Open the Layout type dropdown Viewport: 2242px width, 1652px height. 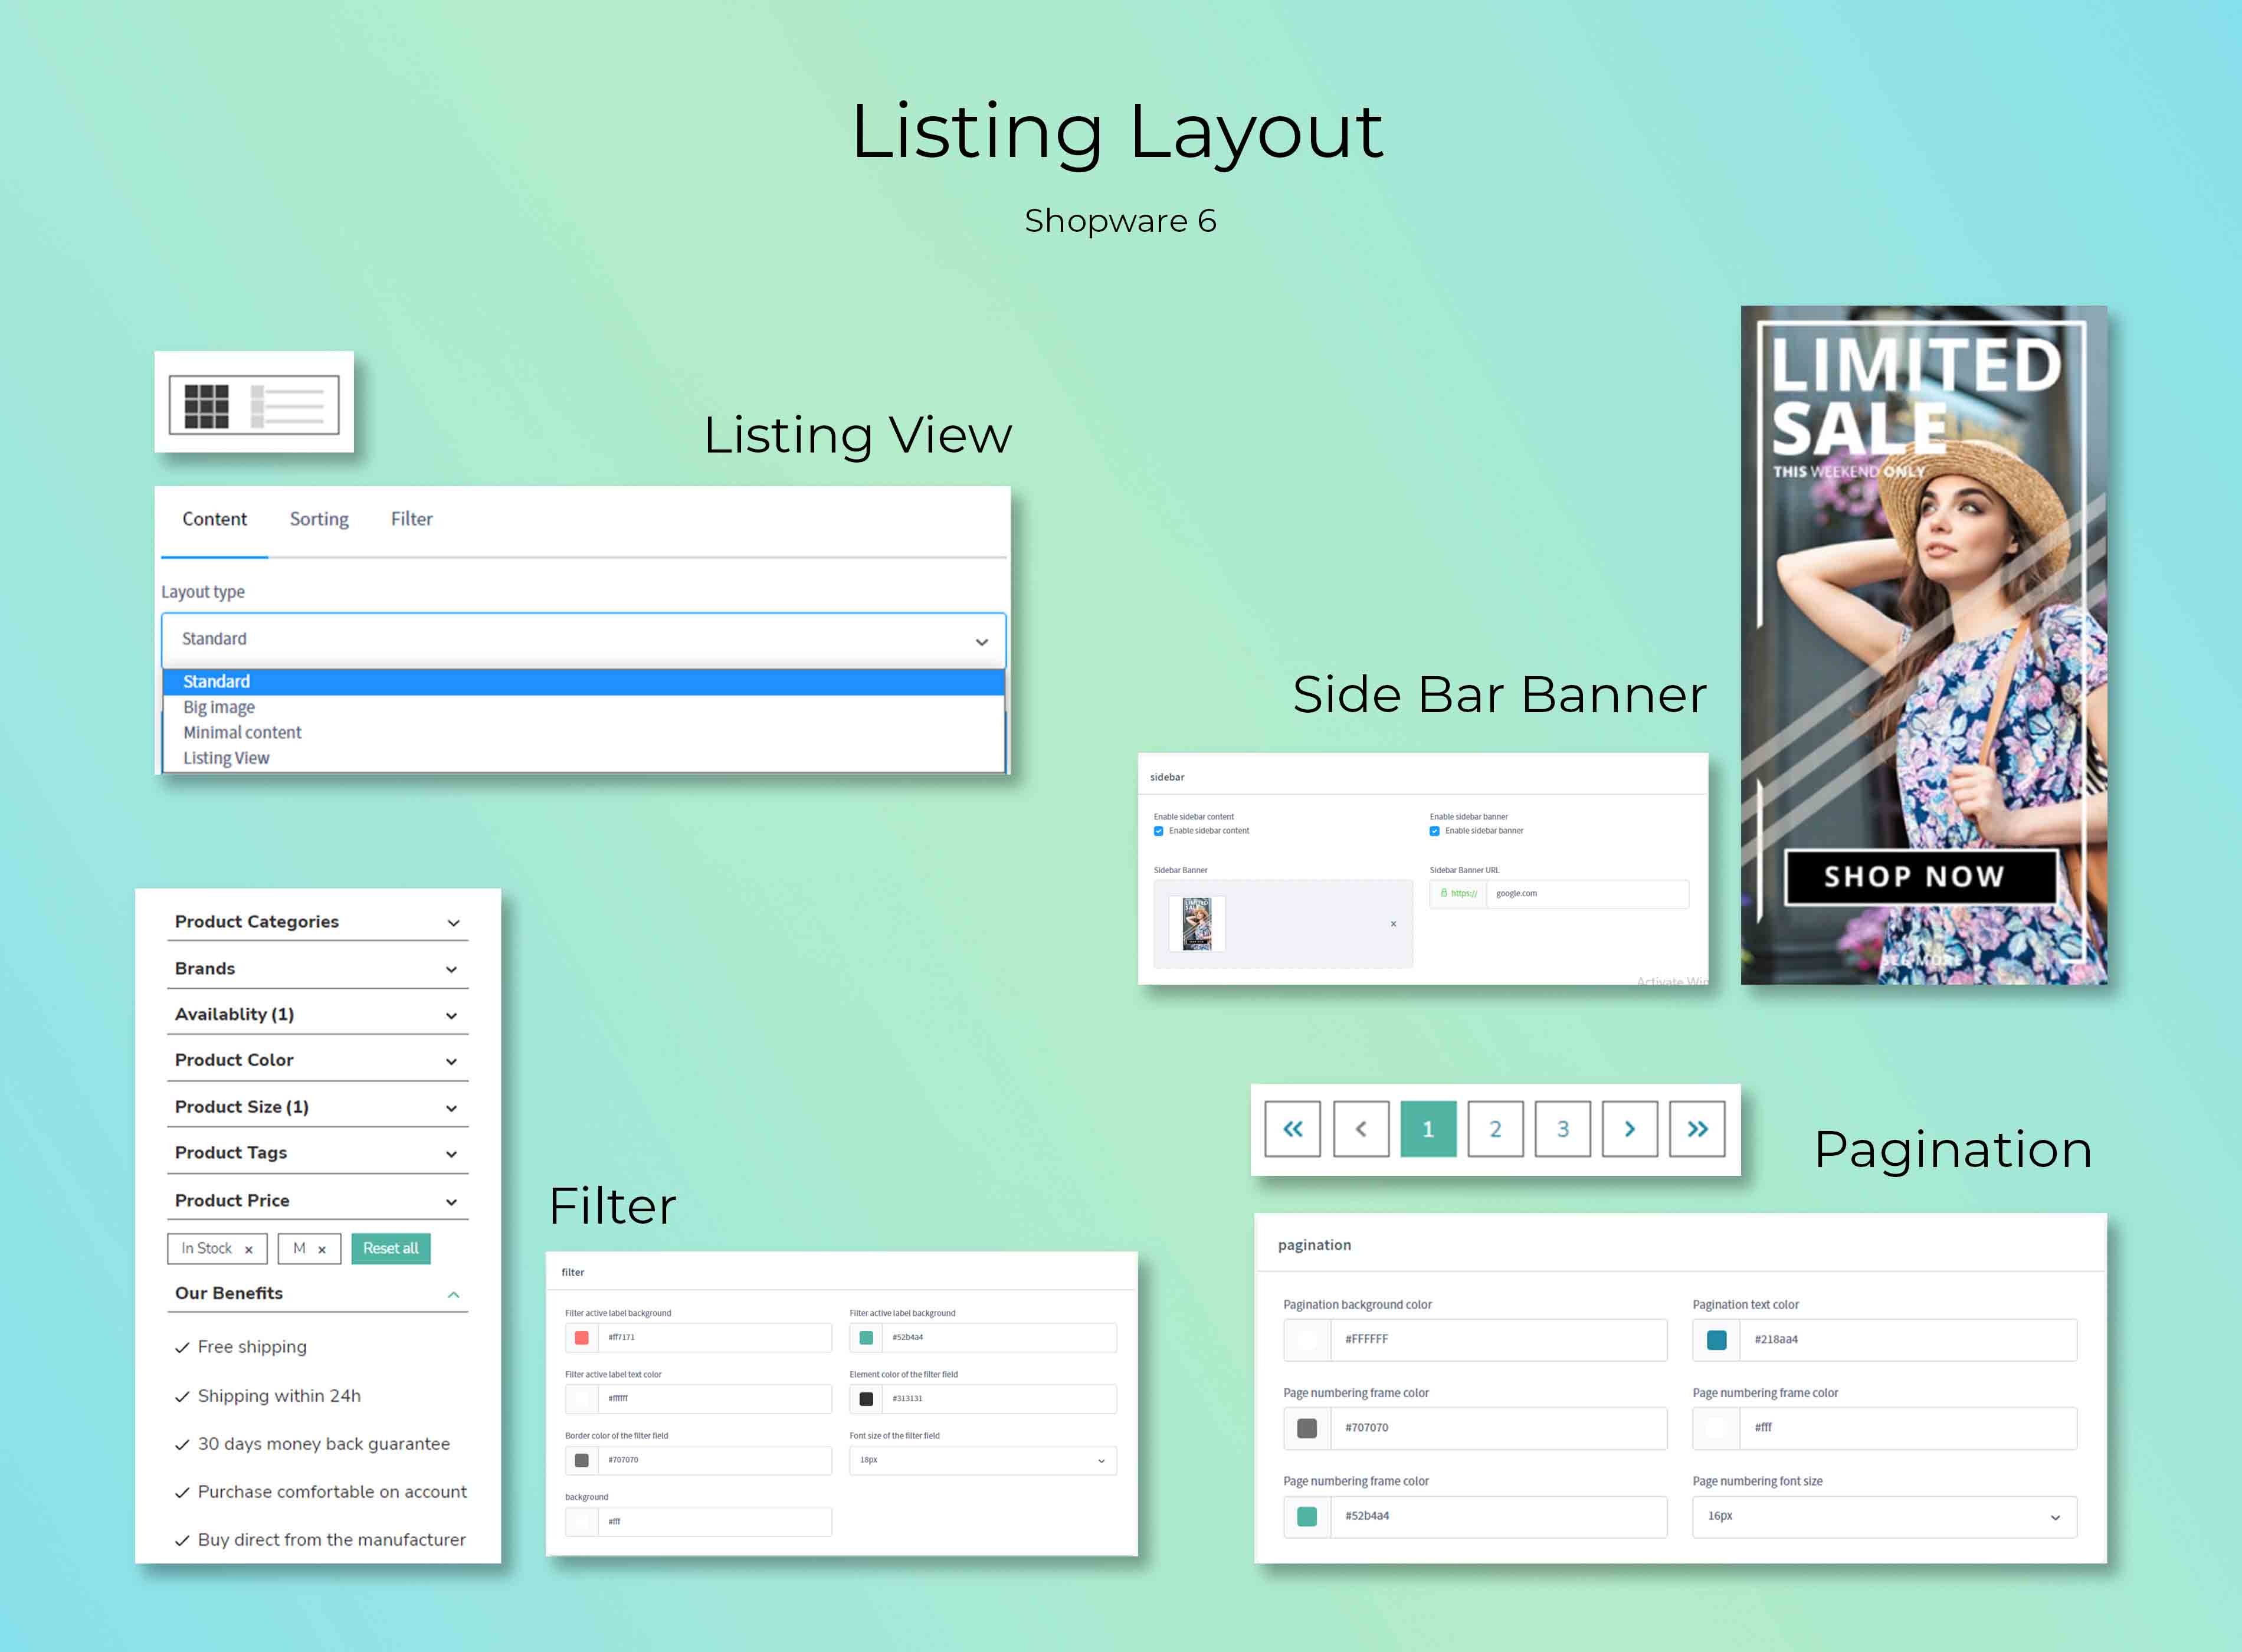tap(583, 640)
